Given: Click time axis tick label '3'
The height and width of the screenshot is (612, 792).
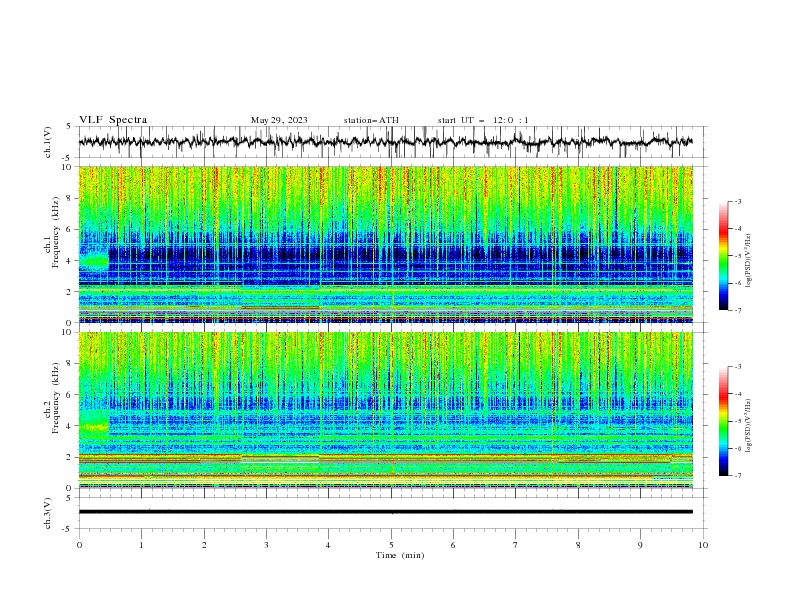Looking at the screenshot, I should click(266, 545).
